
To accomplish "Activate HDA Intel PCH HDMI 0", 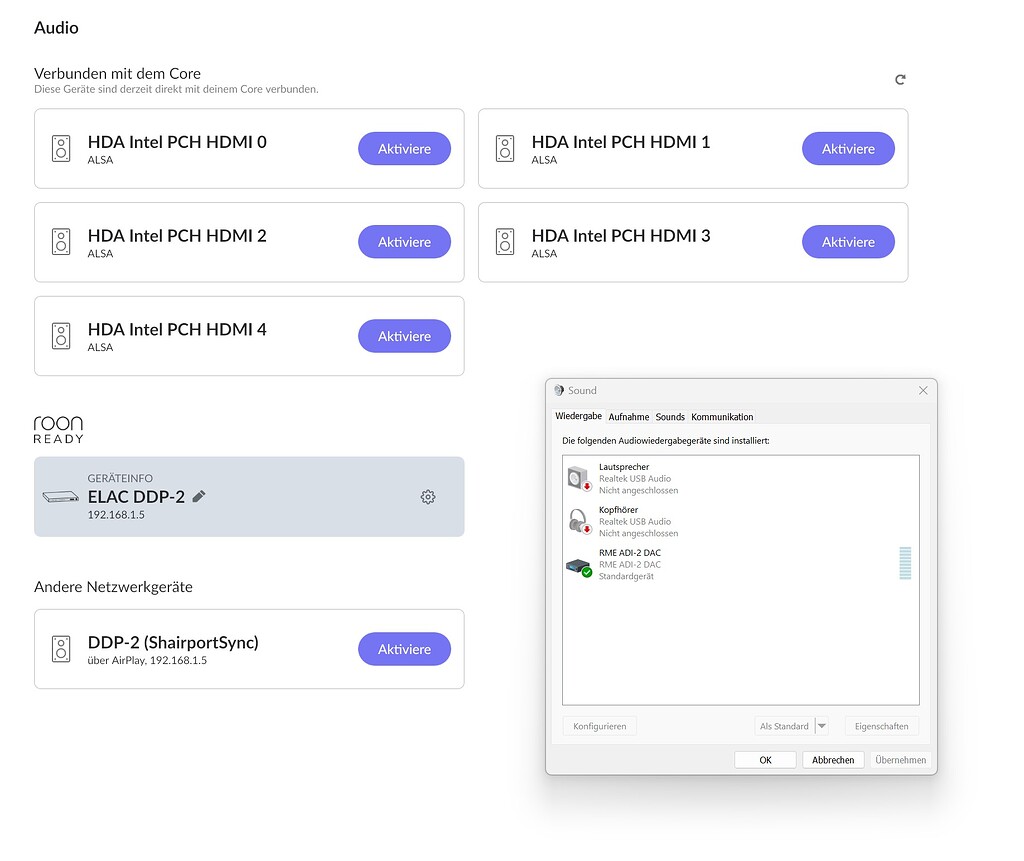I will 404,148.
